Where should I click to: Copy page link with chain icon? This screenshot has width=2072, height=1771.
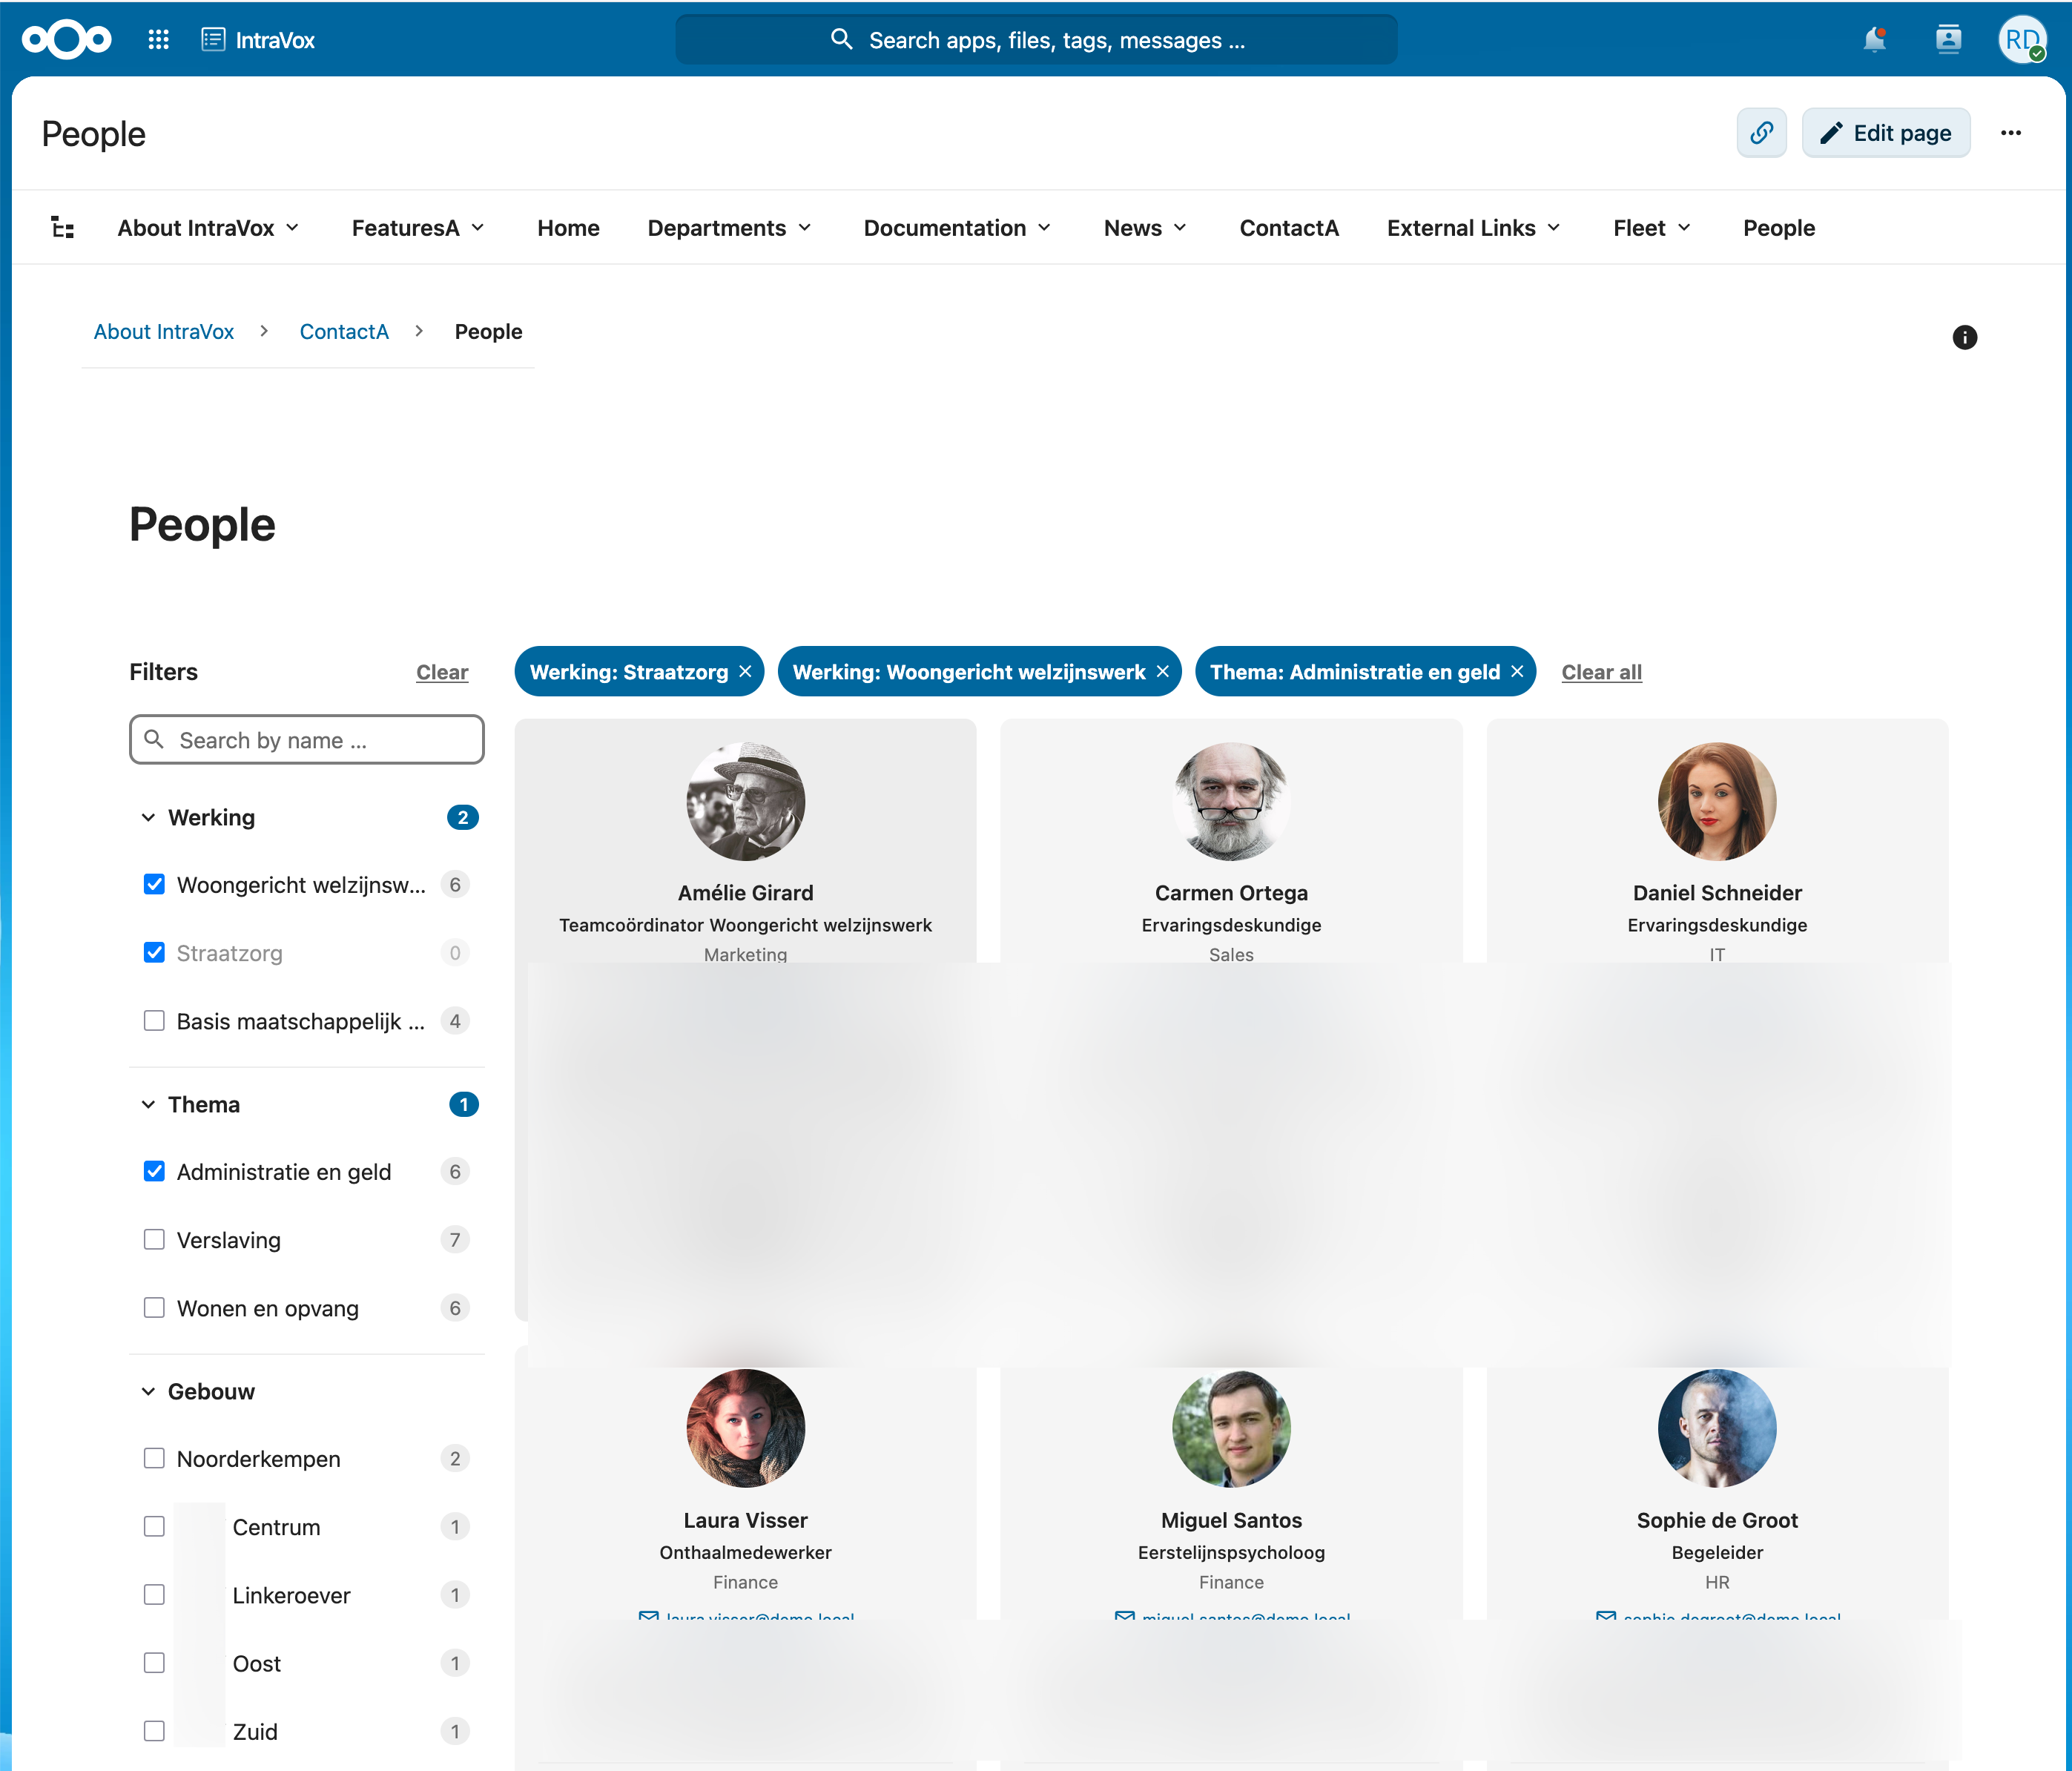coord(1761,133)
